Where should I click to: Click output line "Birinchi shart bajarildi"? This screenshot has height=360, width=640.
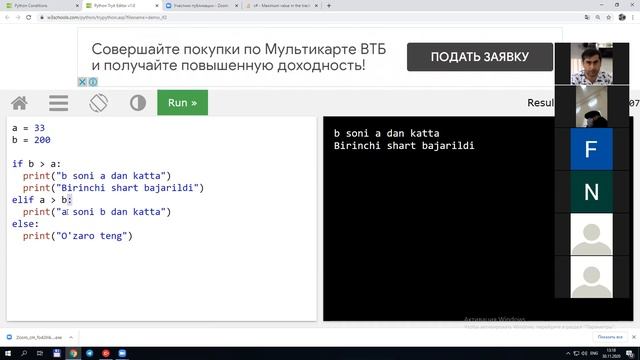coord(404,146)
